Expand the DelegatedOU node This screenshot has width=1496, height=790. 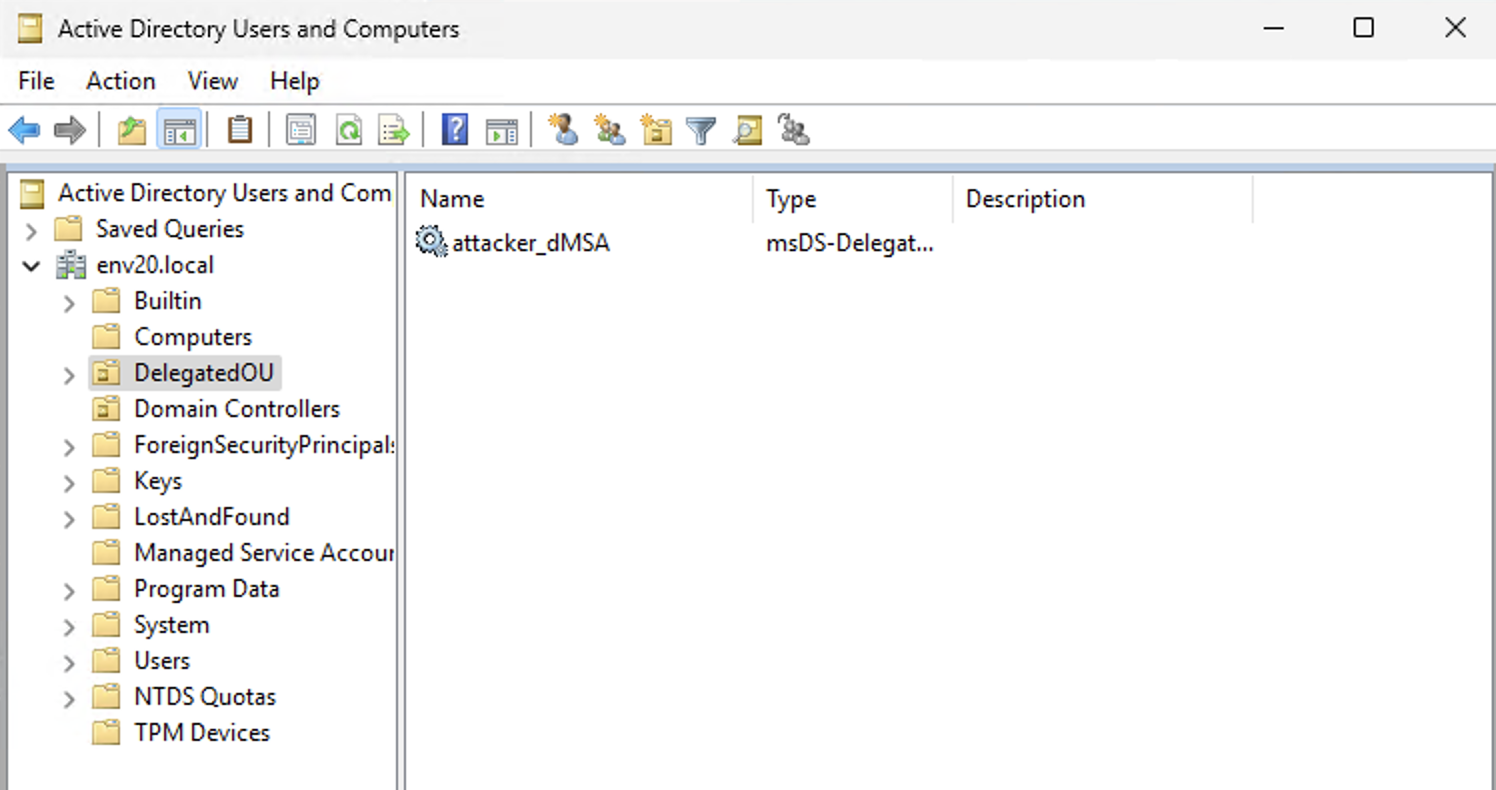[69, 375]
